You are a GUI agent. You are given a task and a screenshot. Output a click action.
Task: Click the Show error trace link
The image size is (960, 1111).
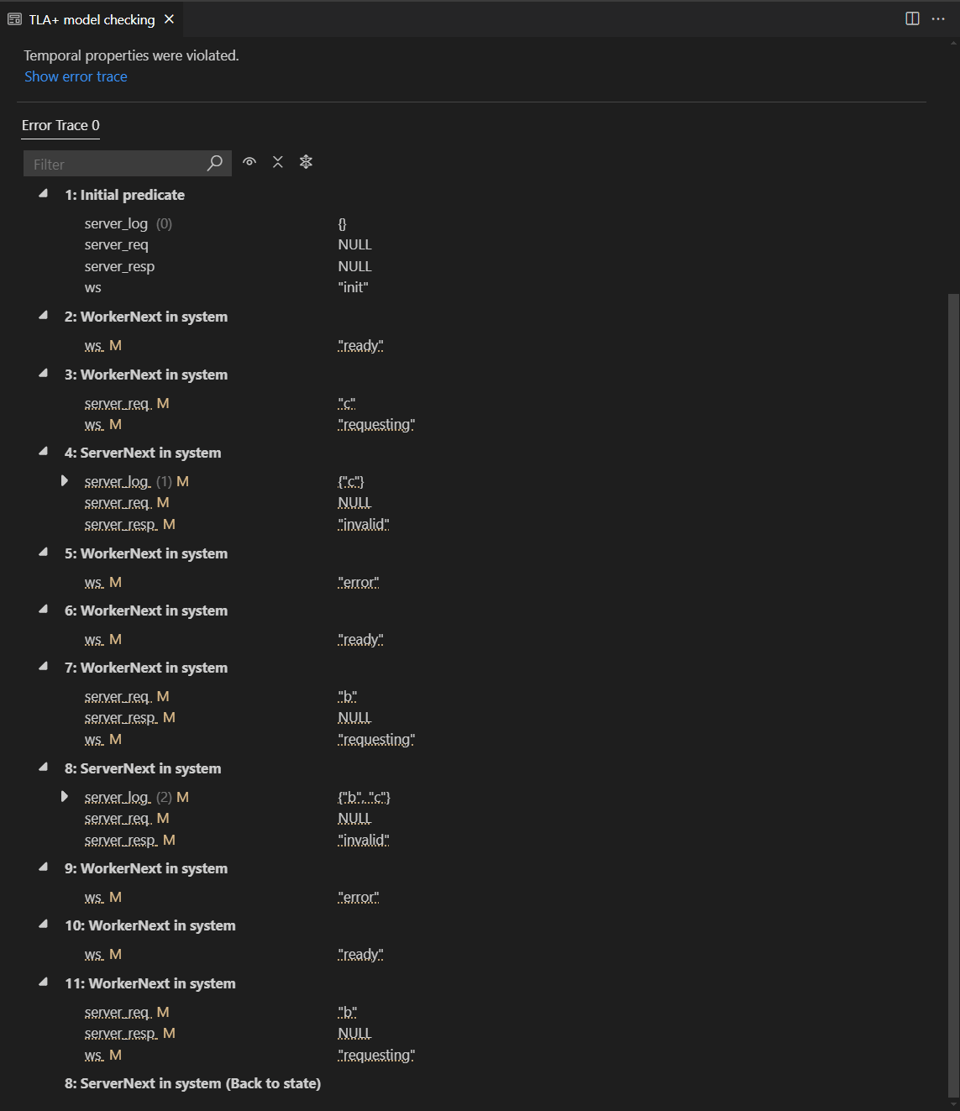coord(76,77)
